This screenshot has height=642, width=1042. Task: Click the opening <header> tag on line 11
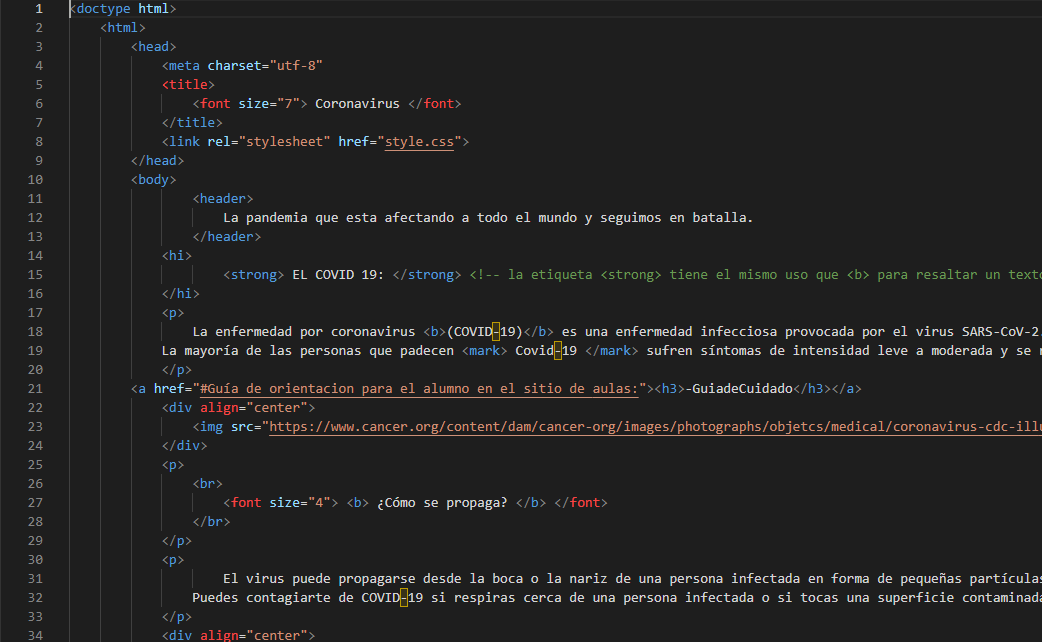(223, 199)
